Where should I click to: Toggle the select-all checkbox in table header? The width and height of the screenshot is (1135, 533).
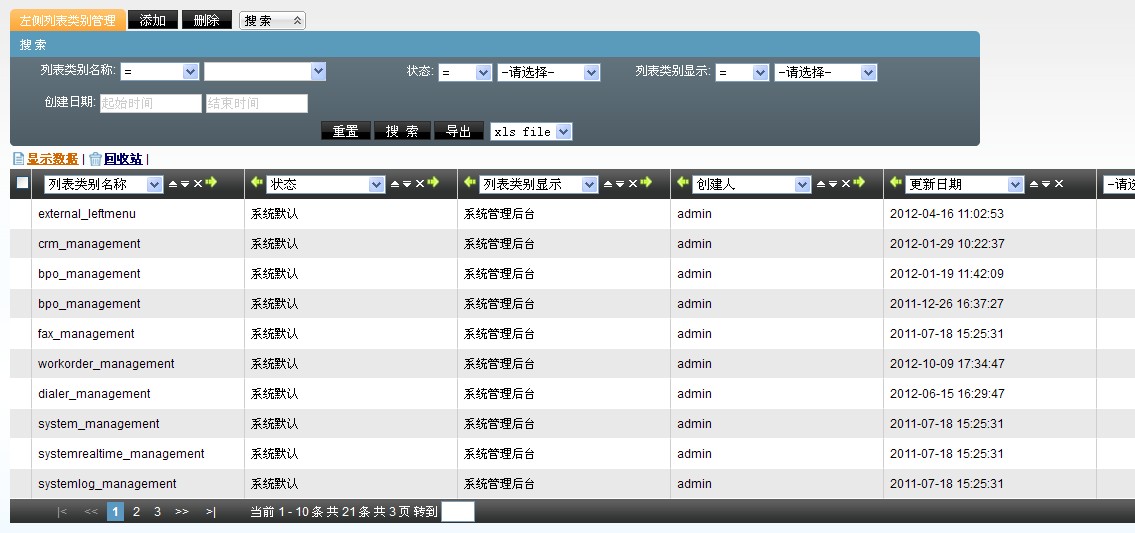click(22, 183)
